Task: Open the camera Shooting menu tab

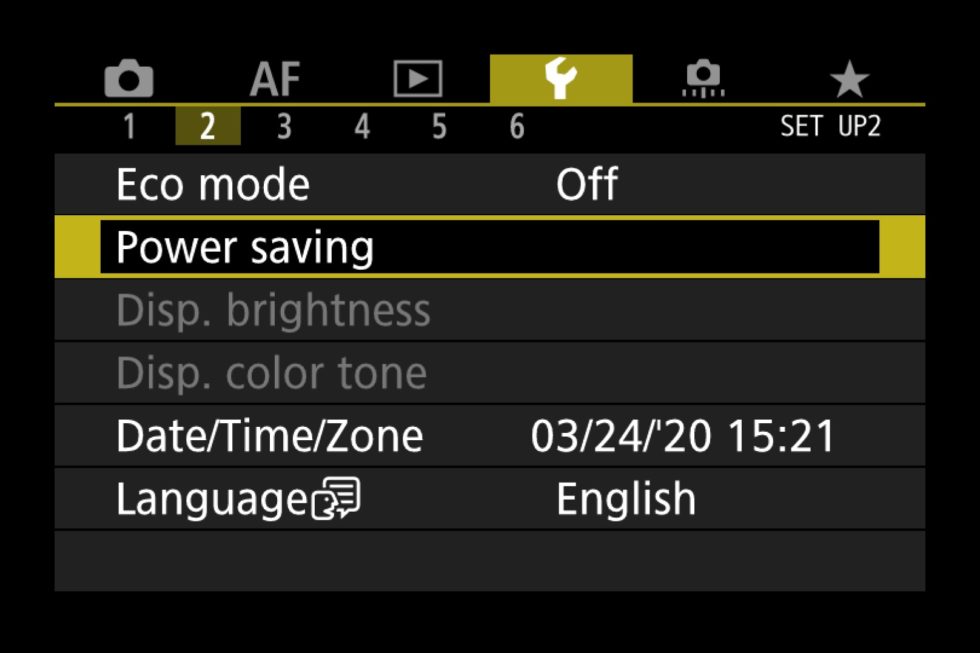Action: pyautogui.click(x=129, y=79)
